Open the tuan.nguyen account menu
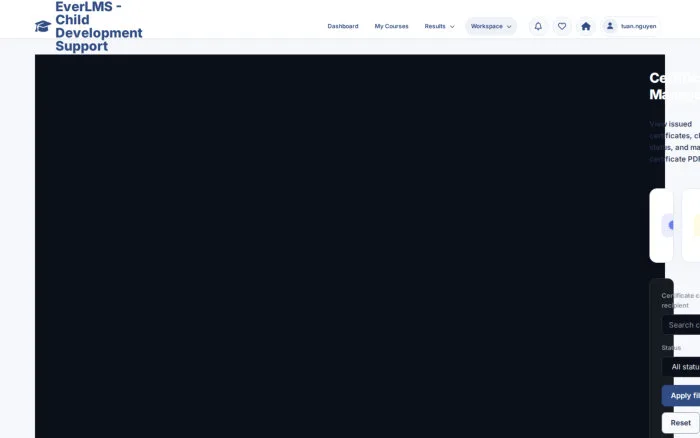This screenshot has height=438, width=700. click(630, 26)
